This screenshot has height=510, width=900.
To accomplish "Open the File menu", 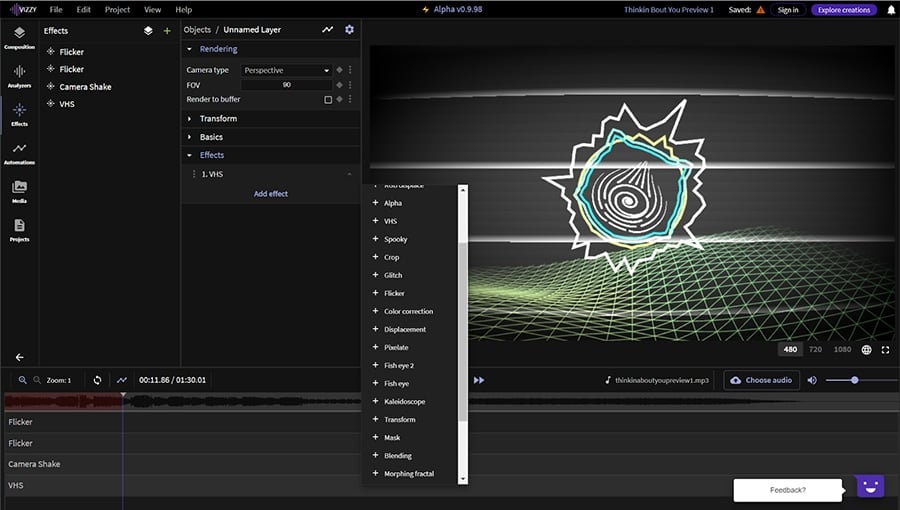I will click(56, 10).
